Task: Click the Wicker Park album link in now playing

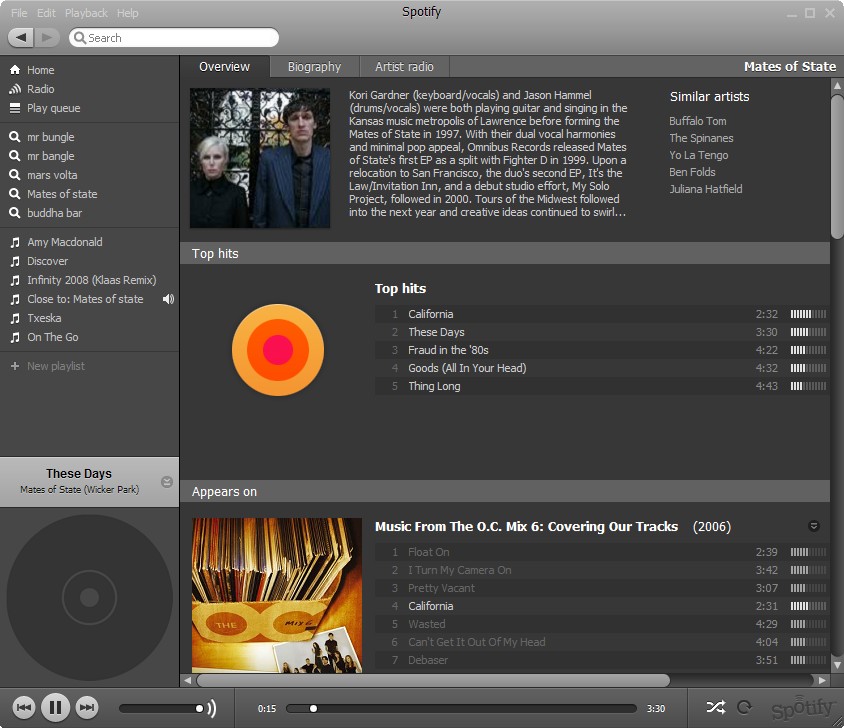Action: tap(112, 489)
